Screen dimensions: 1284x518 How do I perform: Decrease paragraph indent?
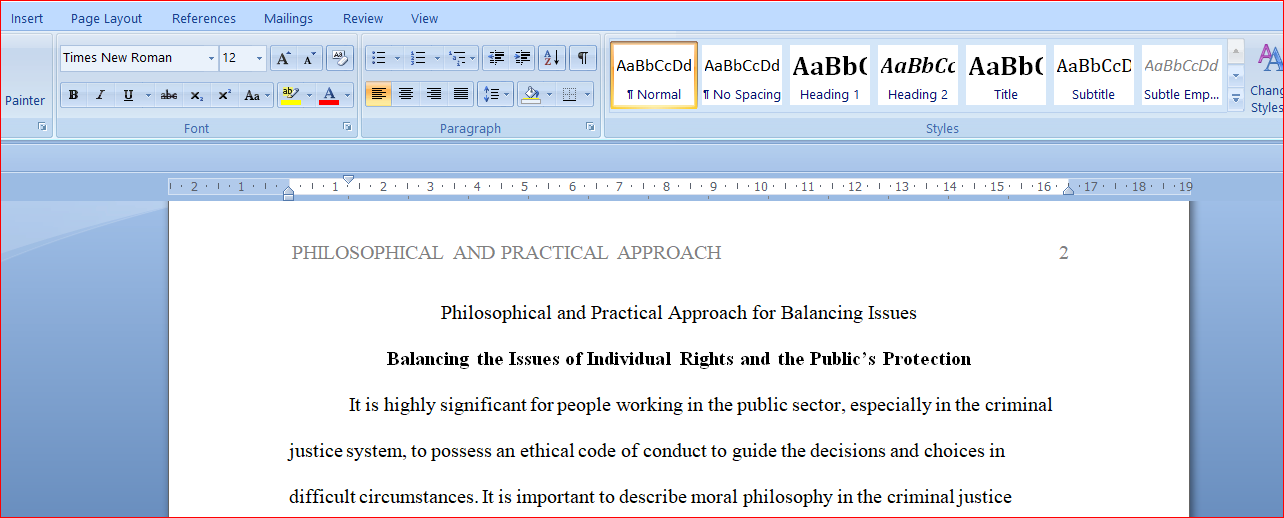[x=496, y=58]
